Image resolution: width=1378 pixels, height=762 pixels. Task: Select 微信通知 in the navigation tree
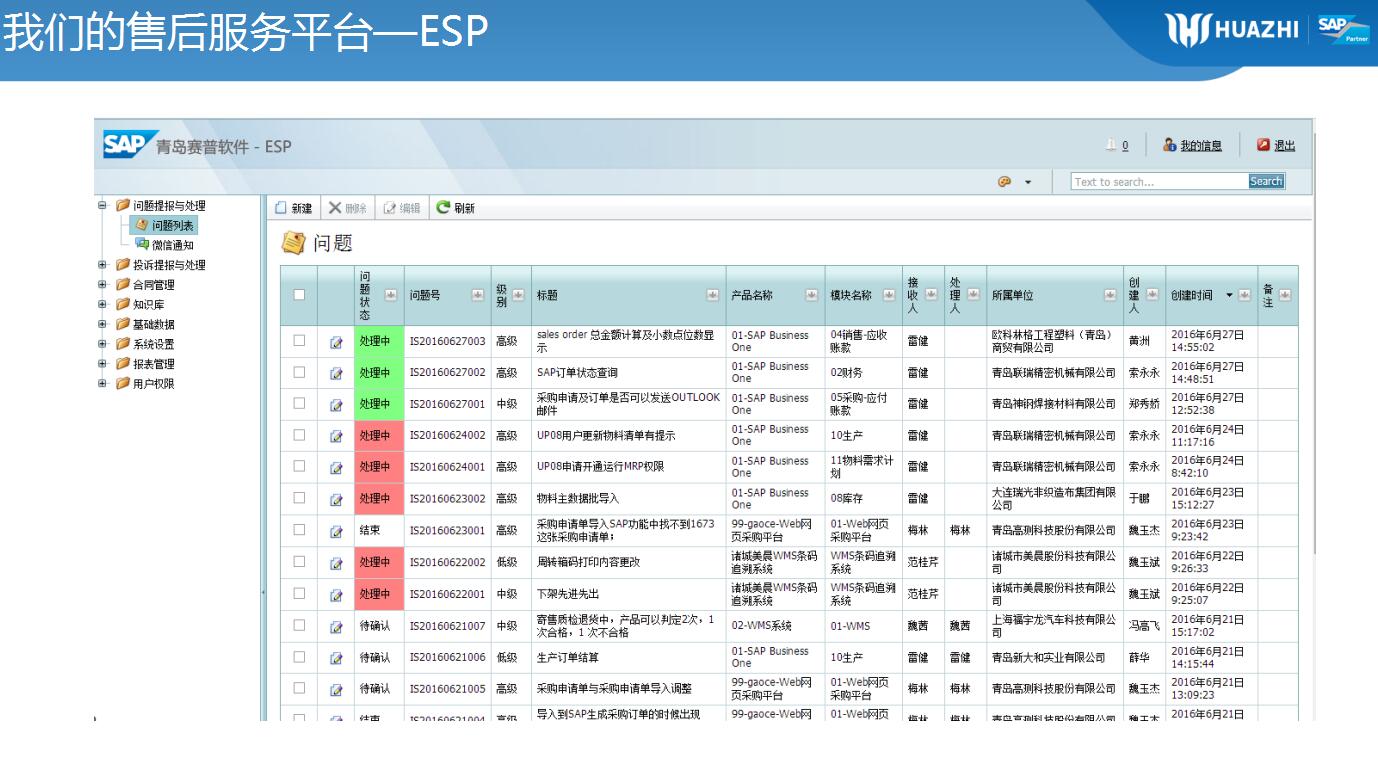click(172, 245)
